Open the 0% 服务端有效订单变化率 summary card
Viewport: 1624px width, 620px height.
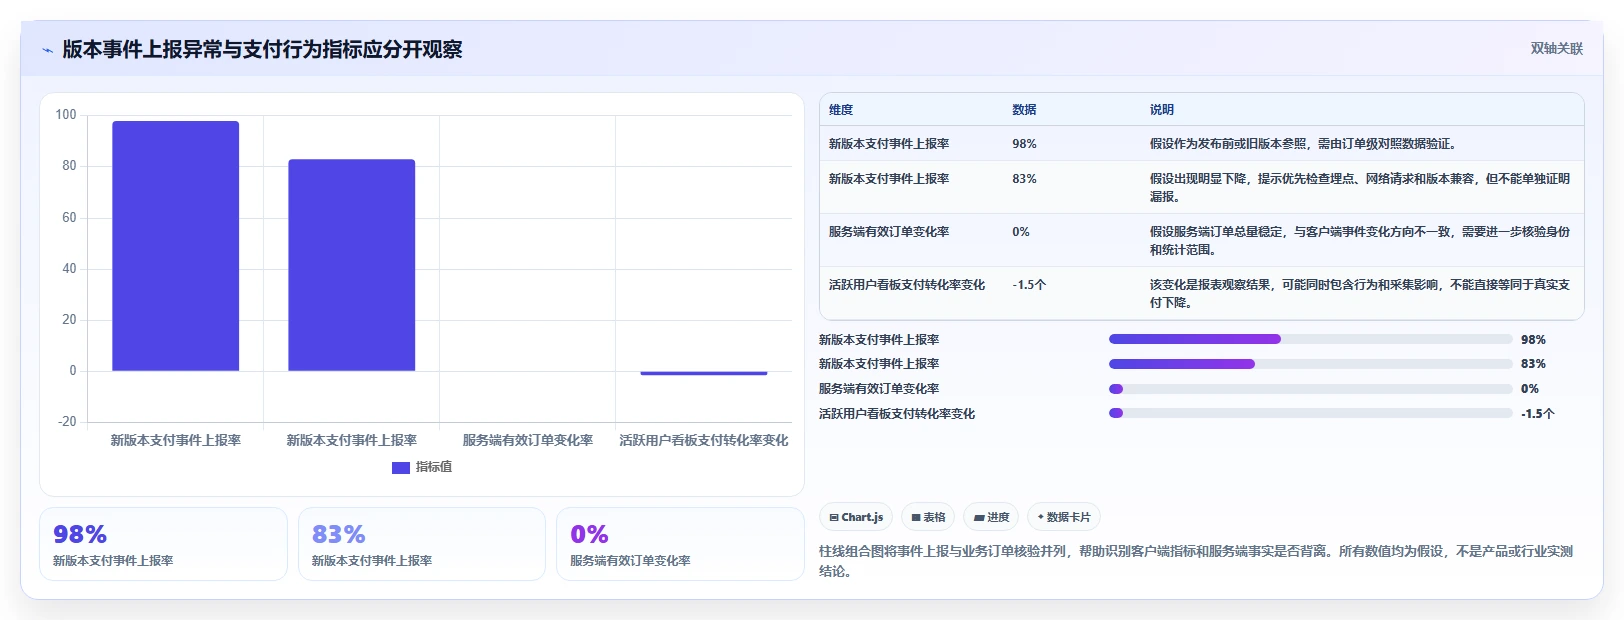click(680, 544)
